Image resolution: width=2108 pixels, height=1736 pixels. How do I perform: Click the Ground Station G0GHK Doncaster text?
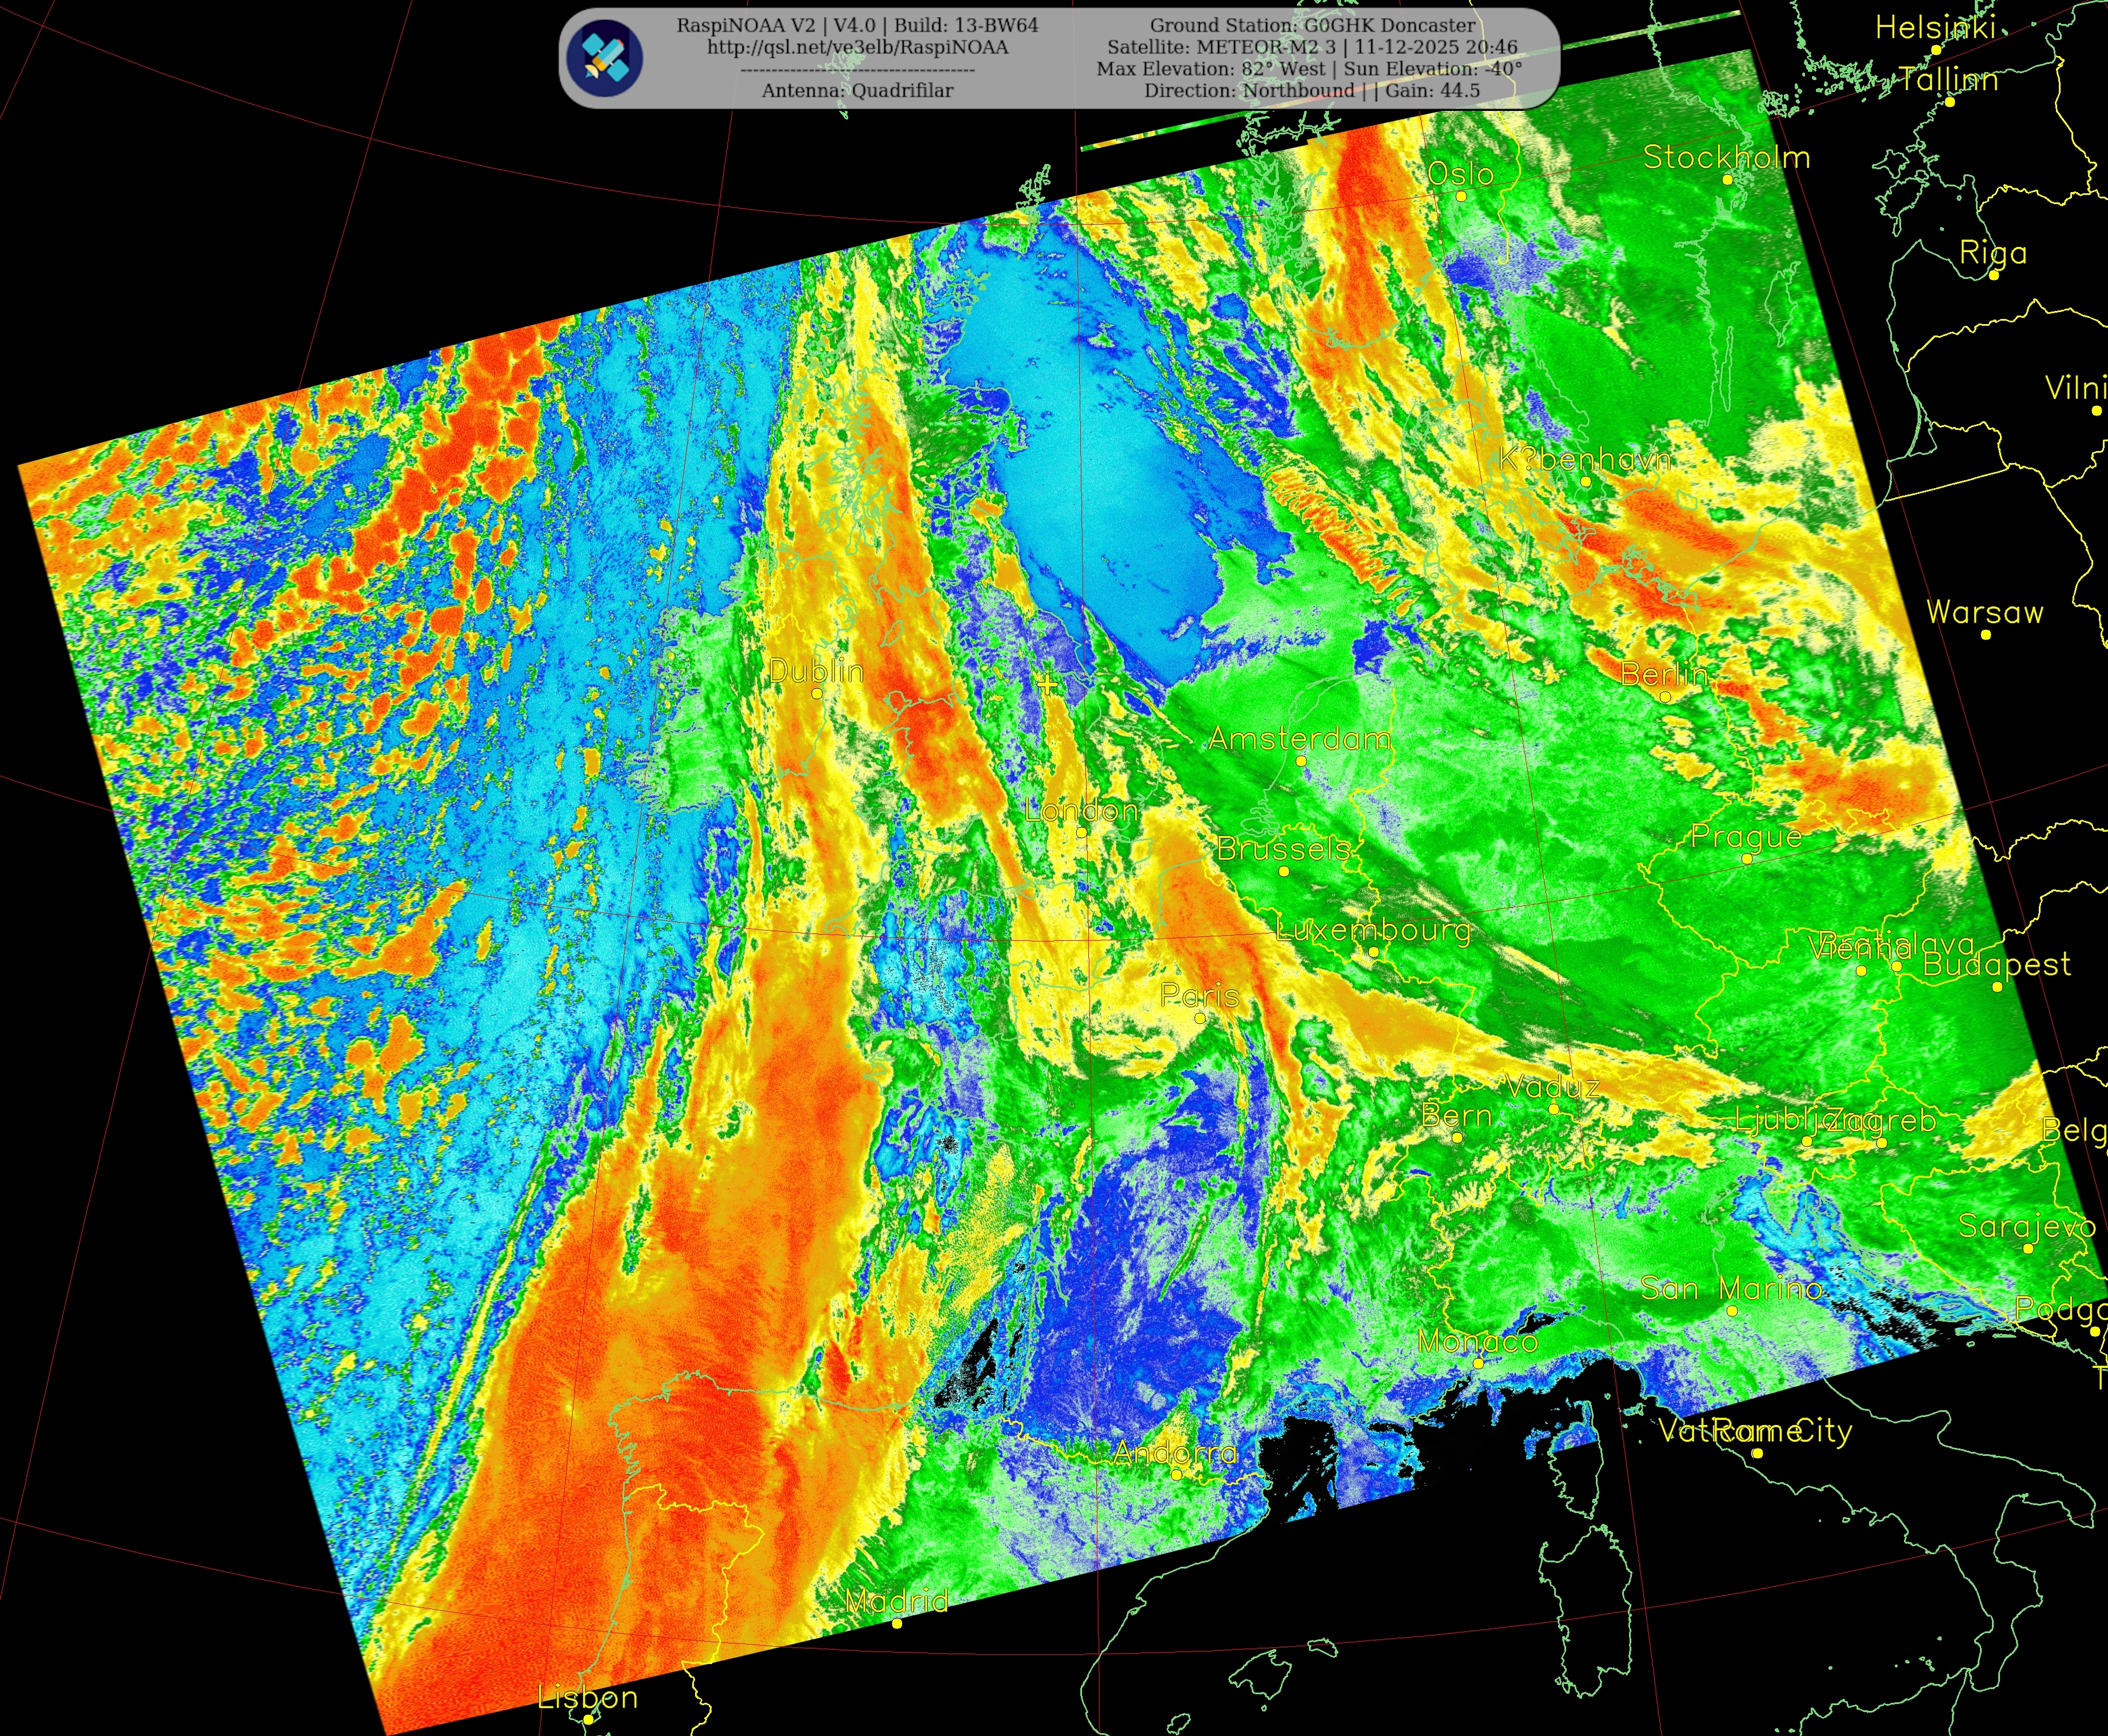click(1312, 25)
